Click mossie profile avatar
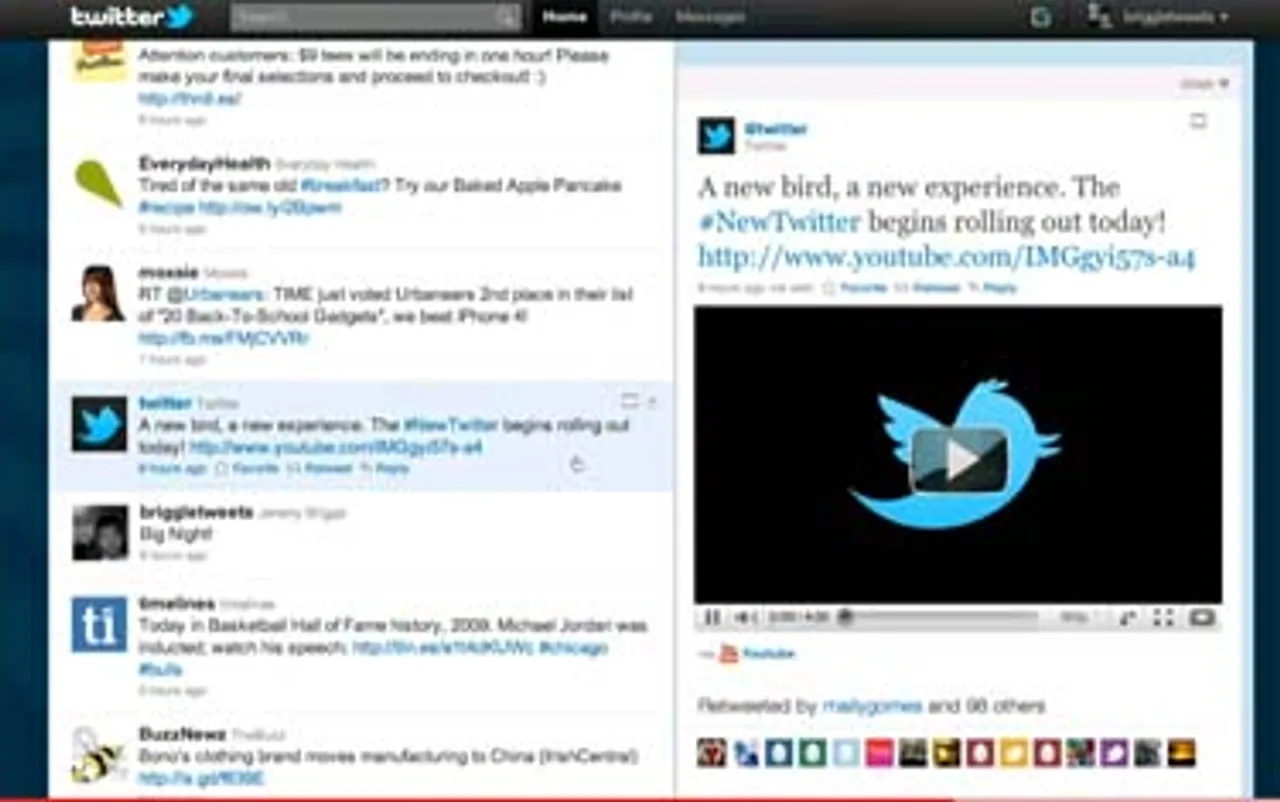The width and height of the screenshot is (1280, 802). [x=99, y=293]
